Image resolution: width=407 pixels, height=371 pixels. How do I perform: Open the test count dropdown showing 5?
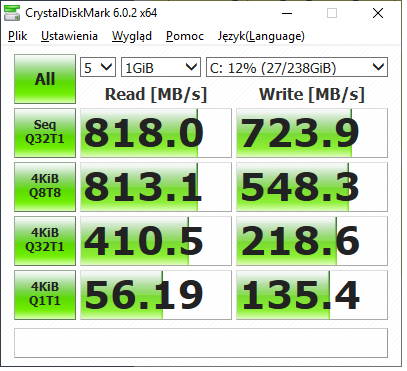point(98,67)
